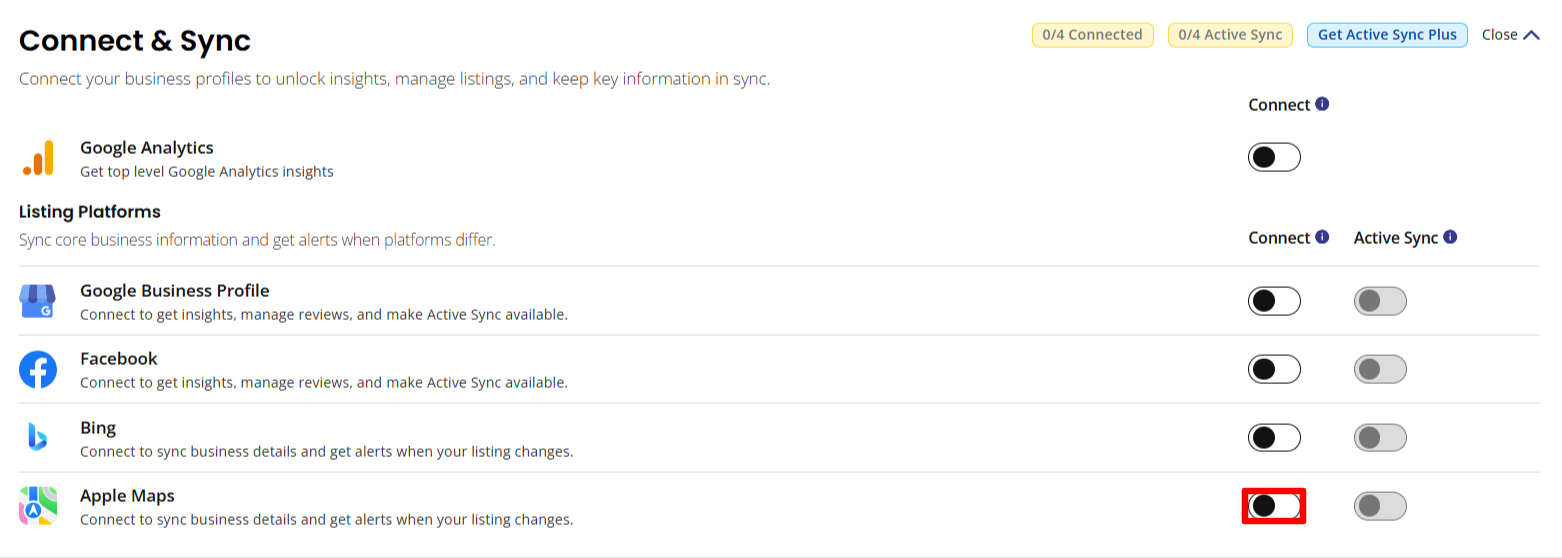Click 'Sync core business information' description text
The width and height of the screenshot is (1562, 558).
[x=257, y=240]
